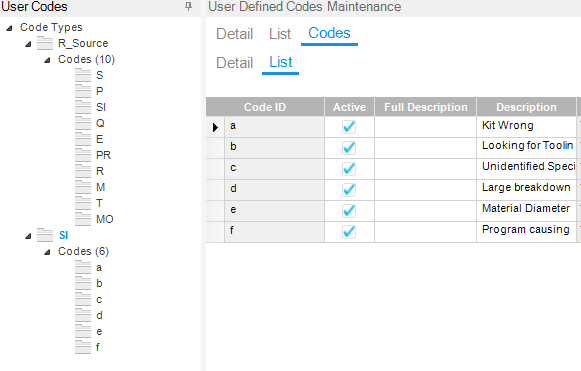This screenshot has width=581, height=371.
Task: Uncheck Active for code b
Action: pos(349,148)
